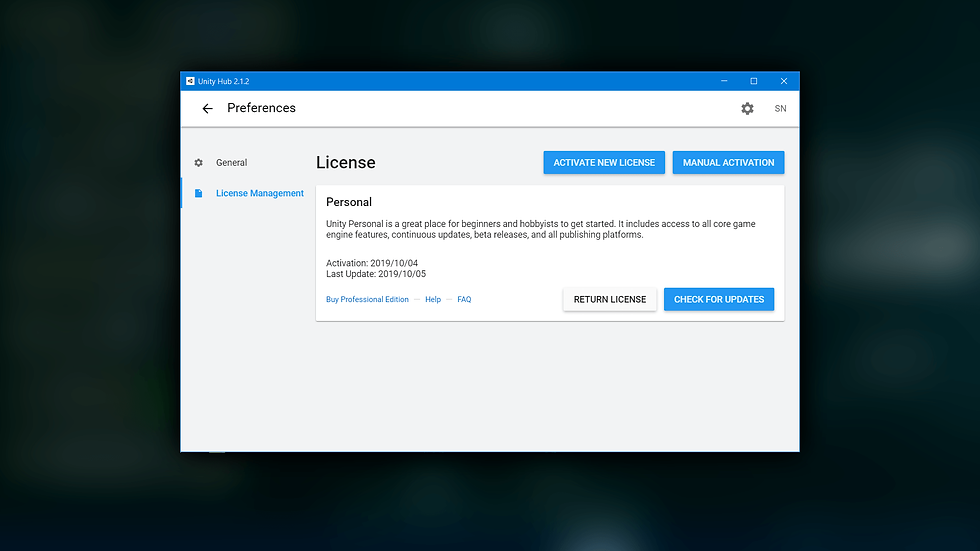Click the License Management document icon
Image resolution: width=980 pixels, height=551 pixels.
[x=199, y=194]
